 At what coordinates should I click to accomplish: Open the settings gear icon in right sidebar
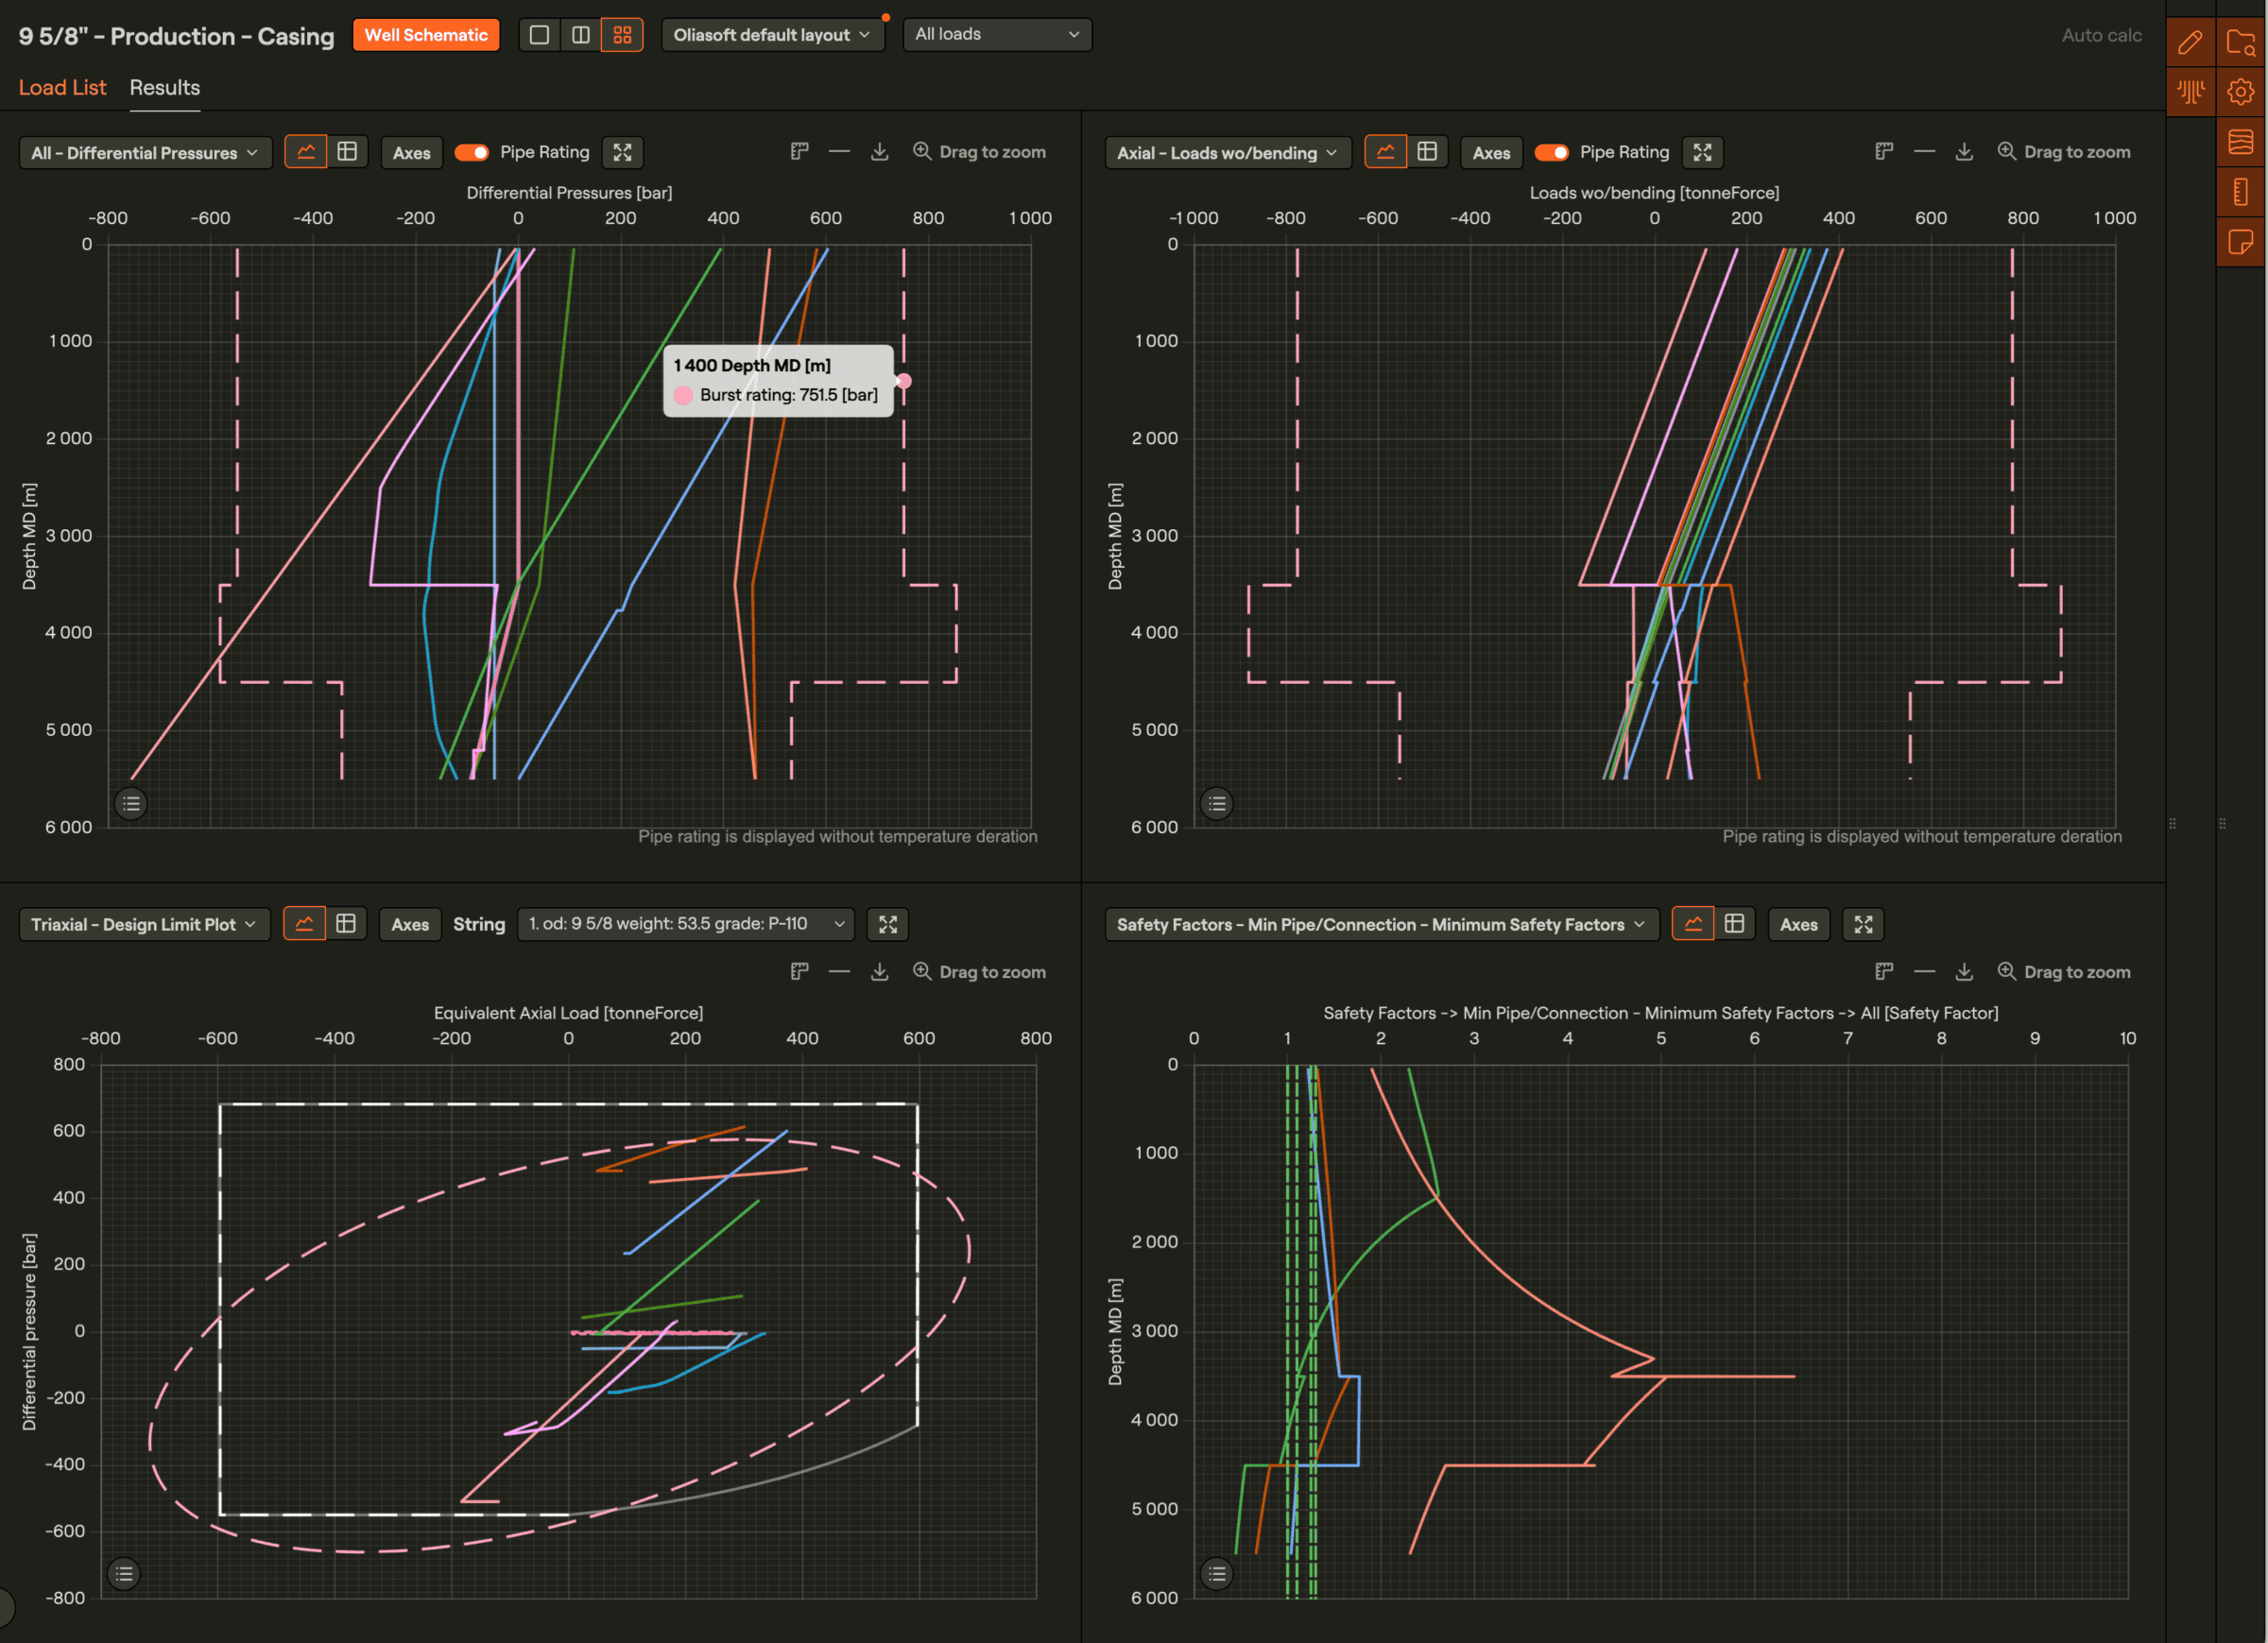[x=2241, y=92]
